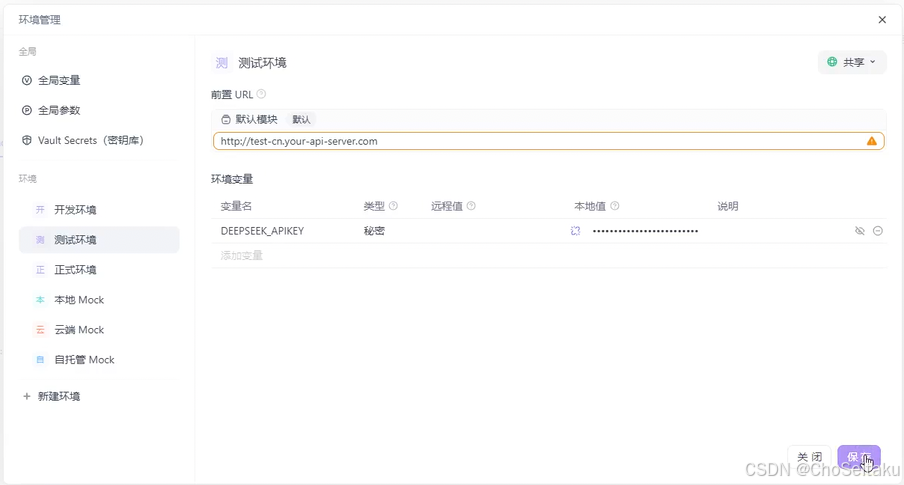This screenshot has height=485, width=904.
Task: Close the 环境管理 dialog with X
Action: [882, 20]
